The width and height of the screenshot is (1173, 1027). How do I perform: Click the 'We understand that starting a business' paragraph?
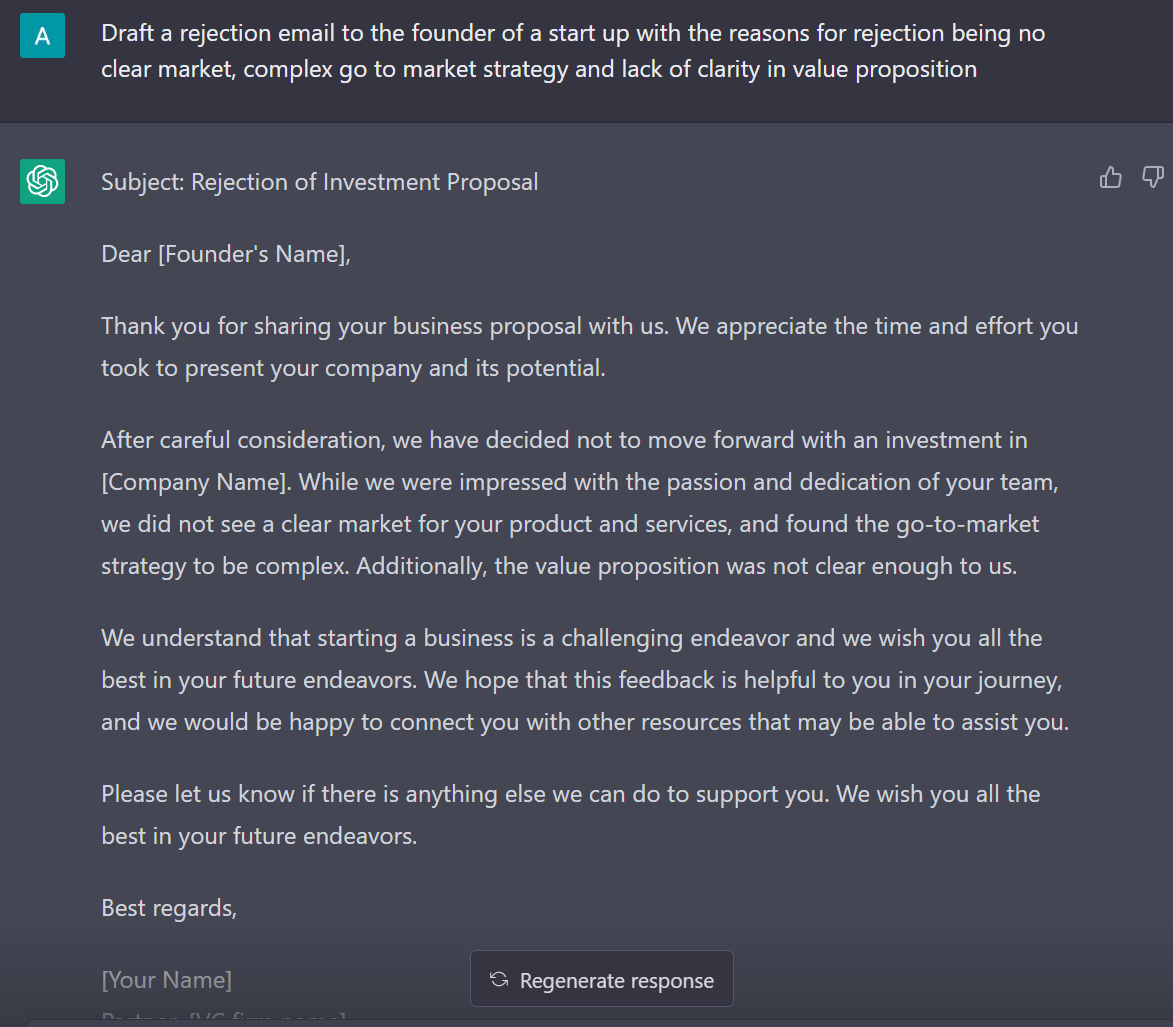pyautogui.click(x=570, y=638)
